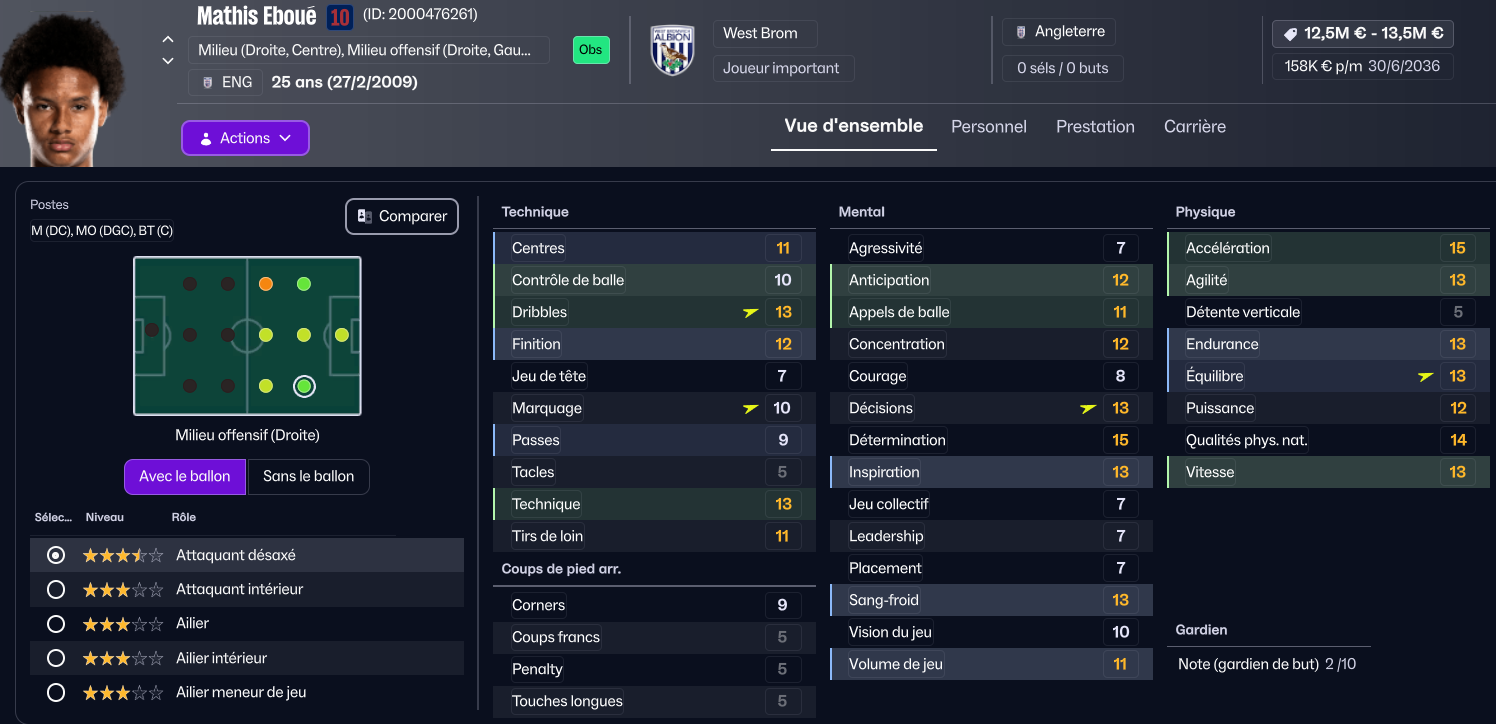This screenshot has height=724, width=1496.
Task: Click the player portrait photo
Action: [x=62, y=85]
